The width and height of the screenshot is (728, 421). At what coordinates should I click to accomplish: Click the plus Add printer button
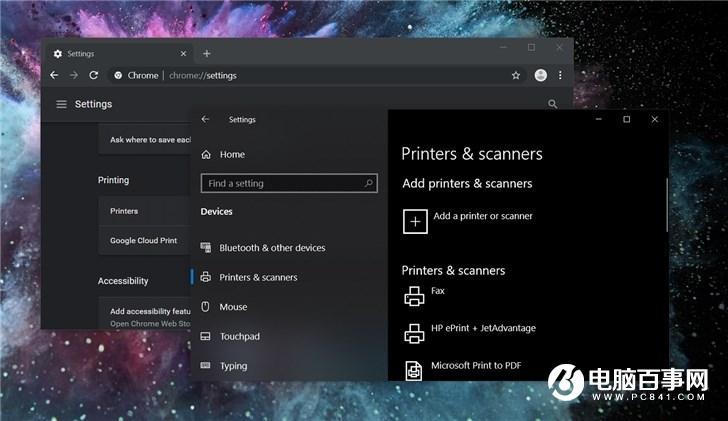(415, 221)
